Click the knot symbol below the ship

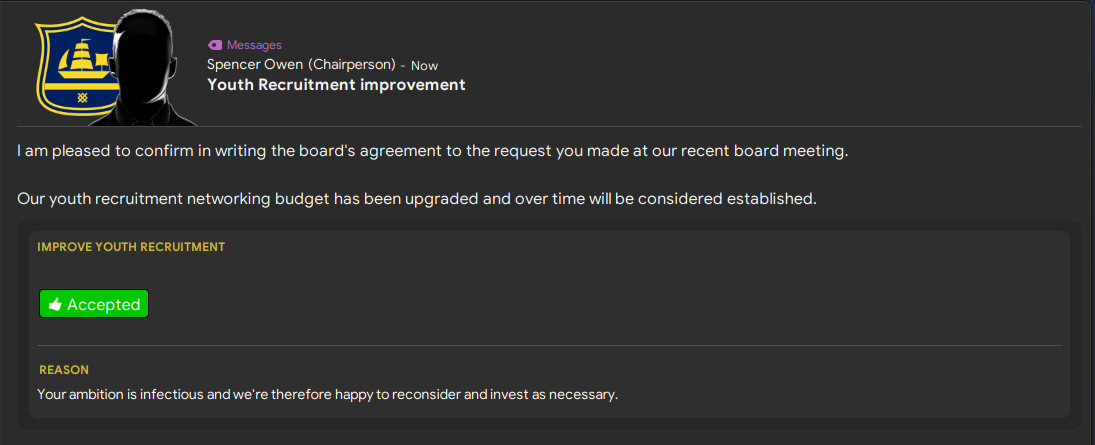pyautogui.click(x=82, y=97)
